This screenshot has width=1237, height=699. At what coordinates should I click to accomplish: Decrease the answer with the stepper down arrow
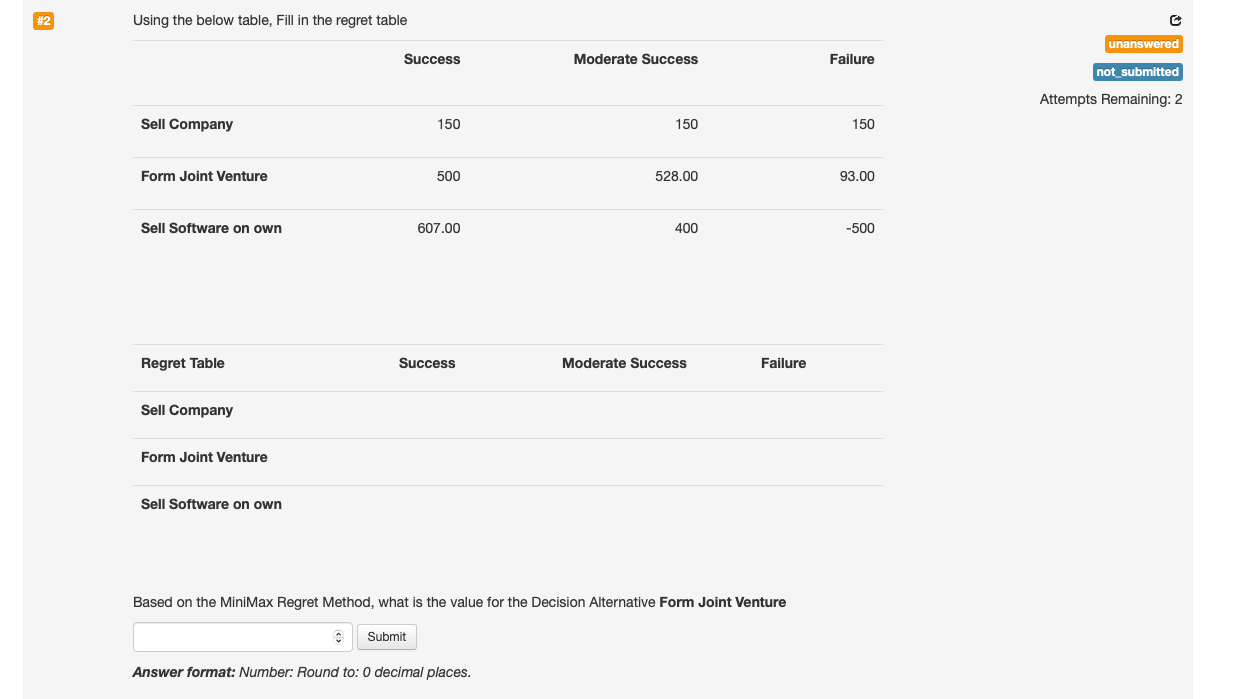[338, 641]
